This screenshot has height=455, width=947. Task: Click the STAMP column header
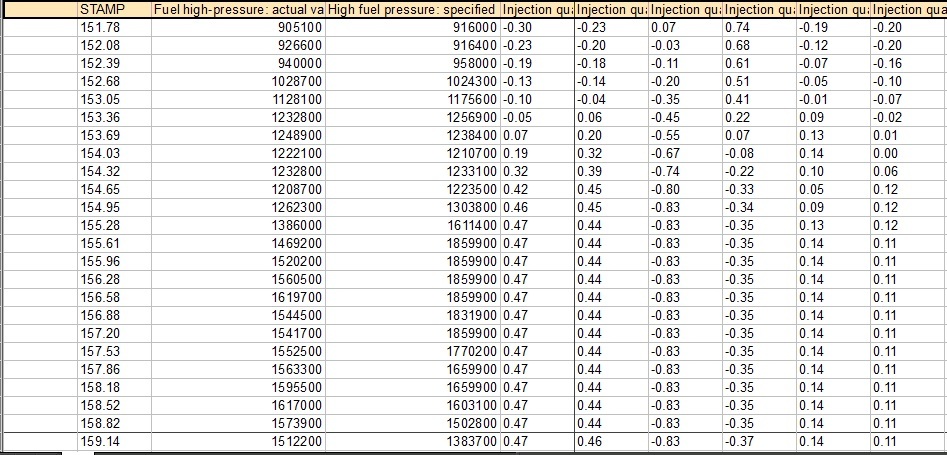click(113, 9)
